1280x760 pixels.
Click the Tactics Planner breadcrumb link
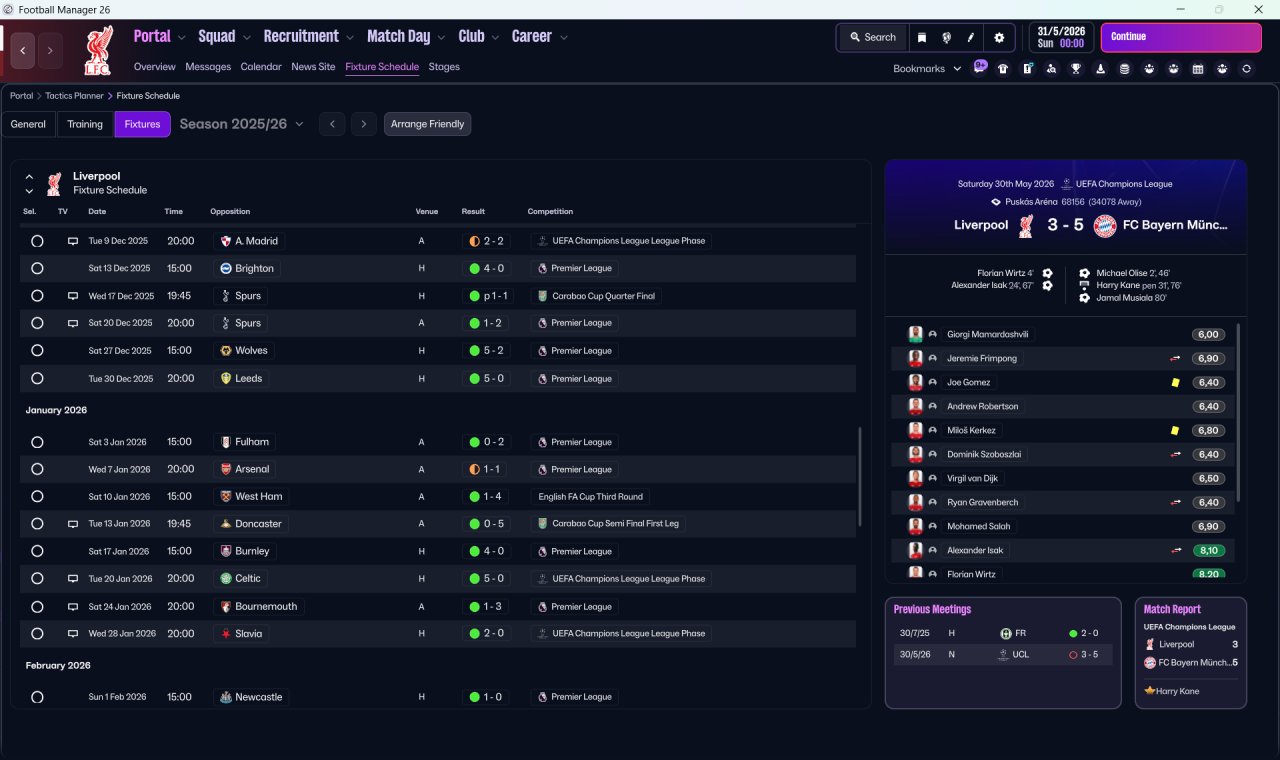coord(74,96)
